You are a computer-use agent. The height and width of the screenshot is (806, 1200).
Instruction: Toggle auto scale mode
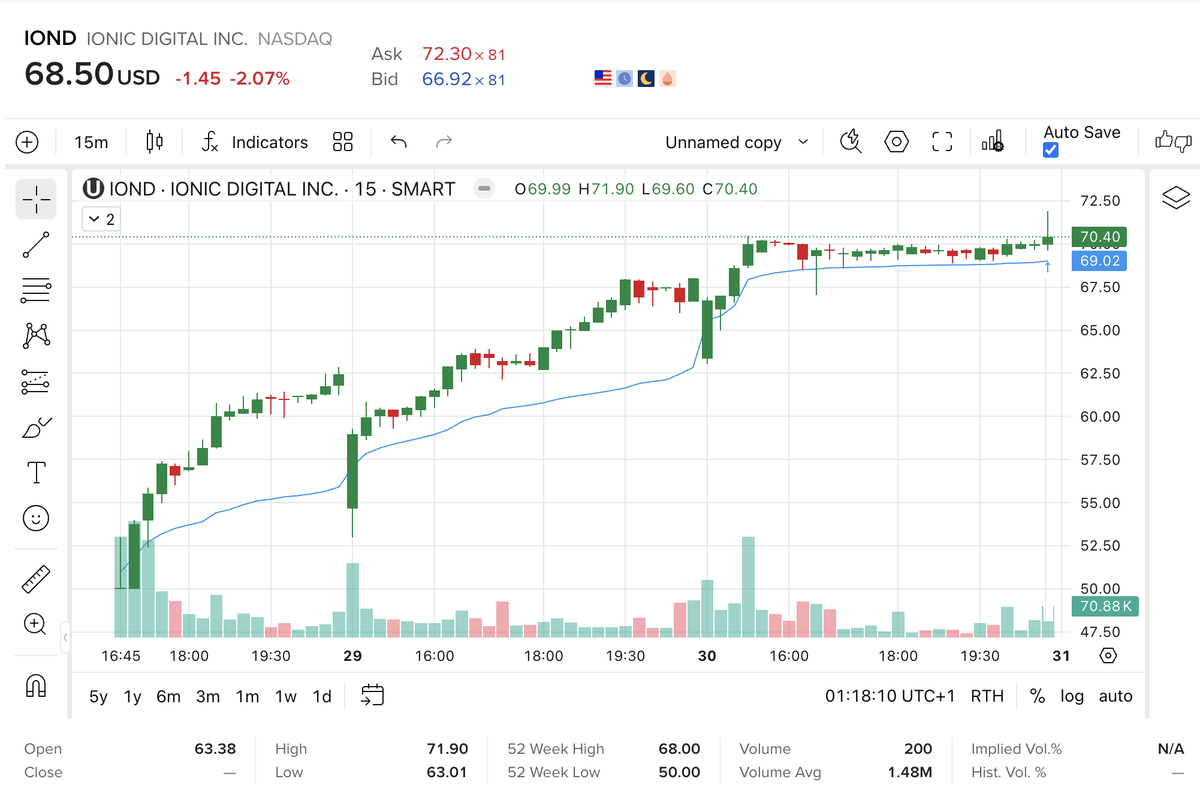click(1115, 696)
